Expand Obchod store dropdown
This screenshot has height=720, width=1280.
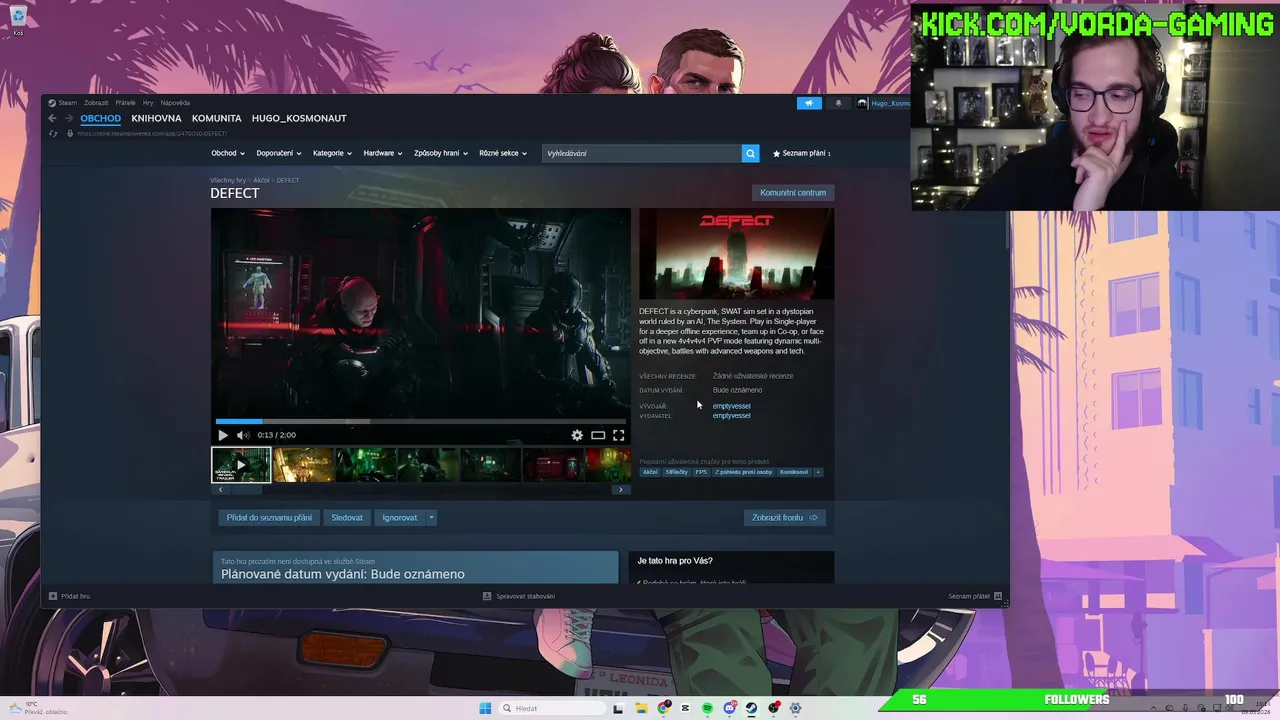coord(227,153)
